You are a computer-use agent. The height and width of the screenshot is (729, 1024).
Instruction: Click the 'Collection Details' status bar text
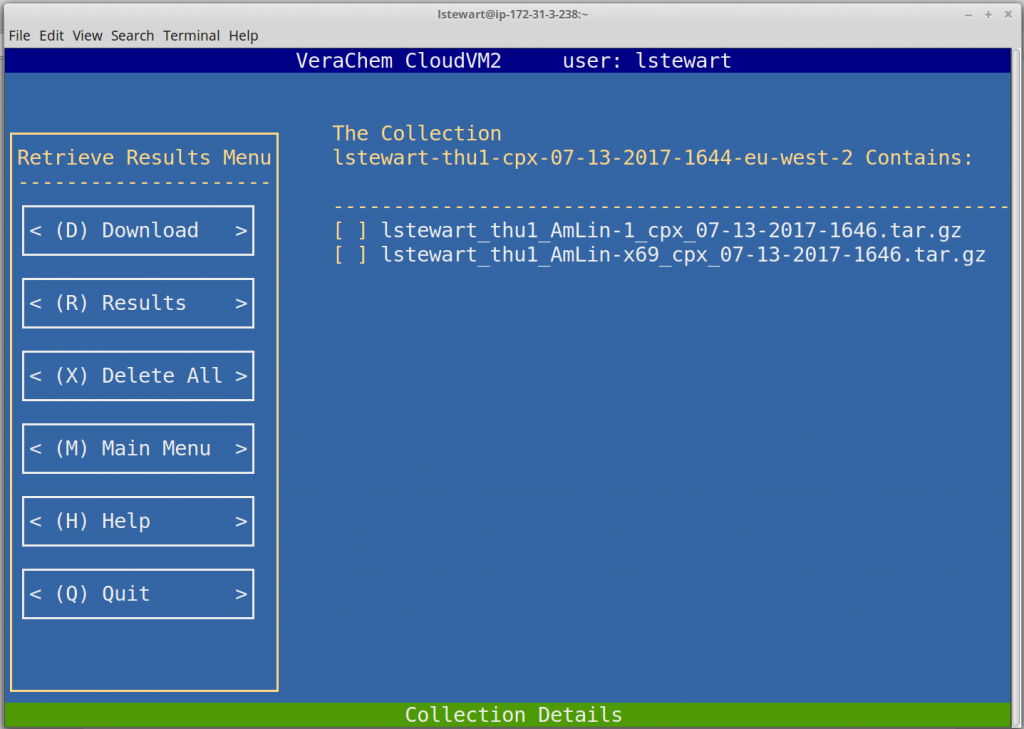pyautogui.click(x=513, y=715)
